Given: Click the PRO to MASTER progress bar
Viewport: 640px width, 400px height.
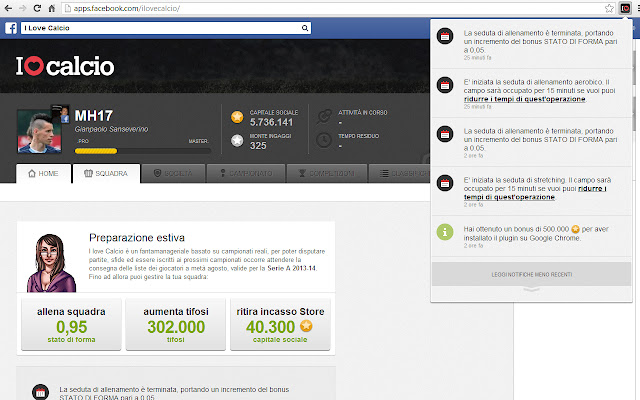Looking at the screenshot, I should pyautogui.click(x=142, y=151).
